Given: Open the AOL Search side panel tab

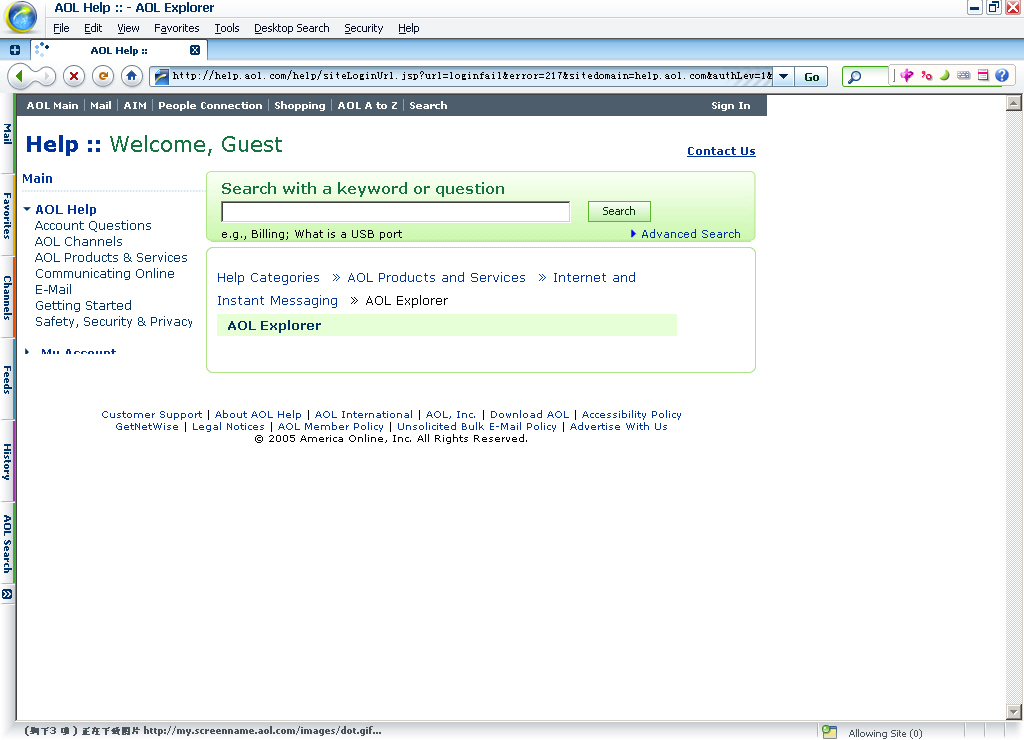Looking at the screenshot, I should 7,544.
